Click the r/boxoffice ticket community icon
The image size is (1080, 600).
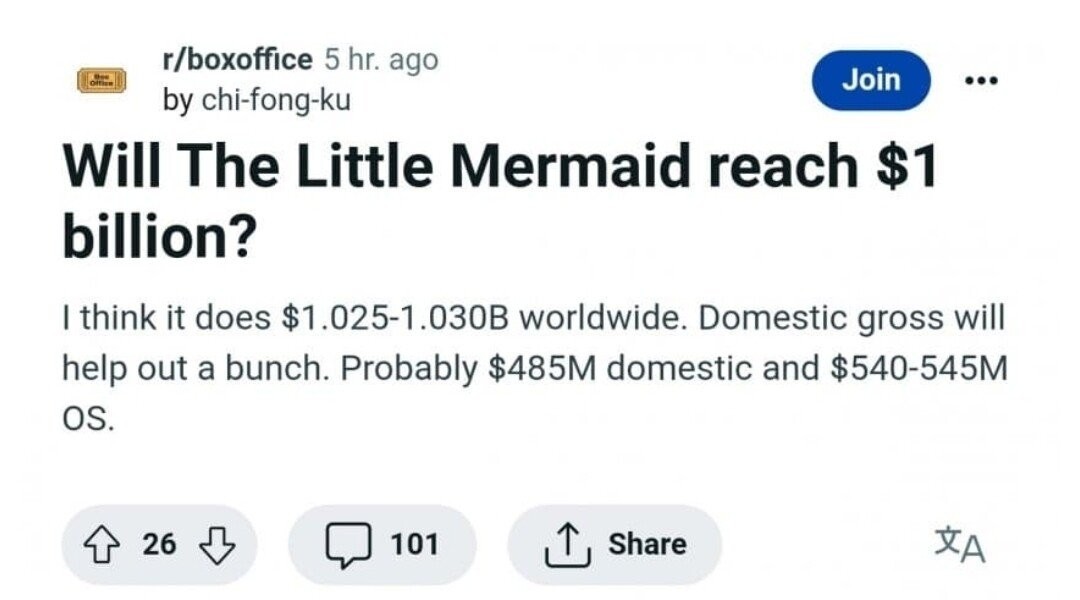click(101, 81)
